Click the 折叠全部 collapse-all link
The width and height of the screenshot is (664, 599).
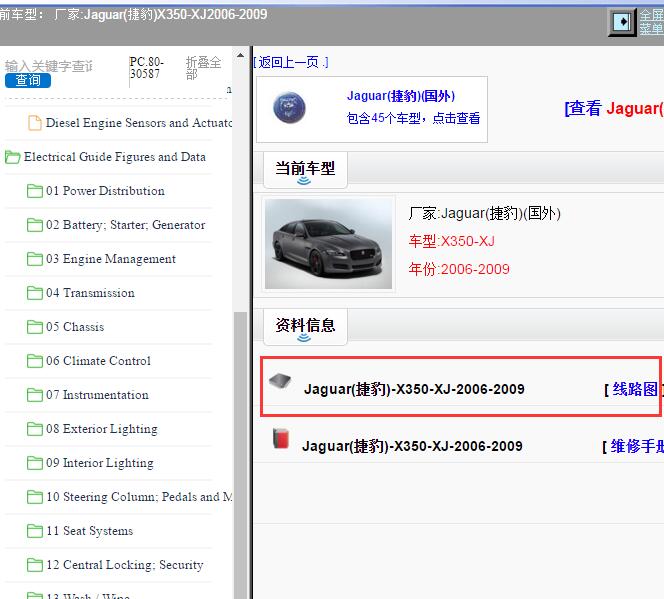tap(203, 68)
